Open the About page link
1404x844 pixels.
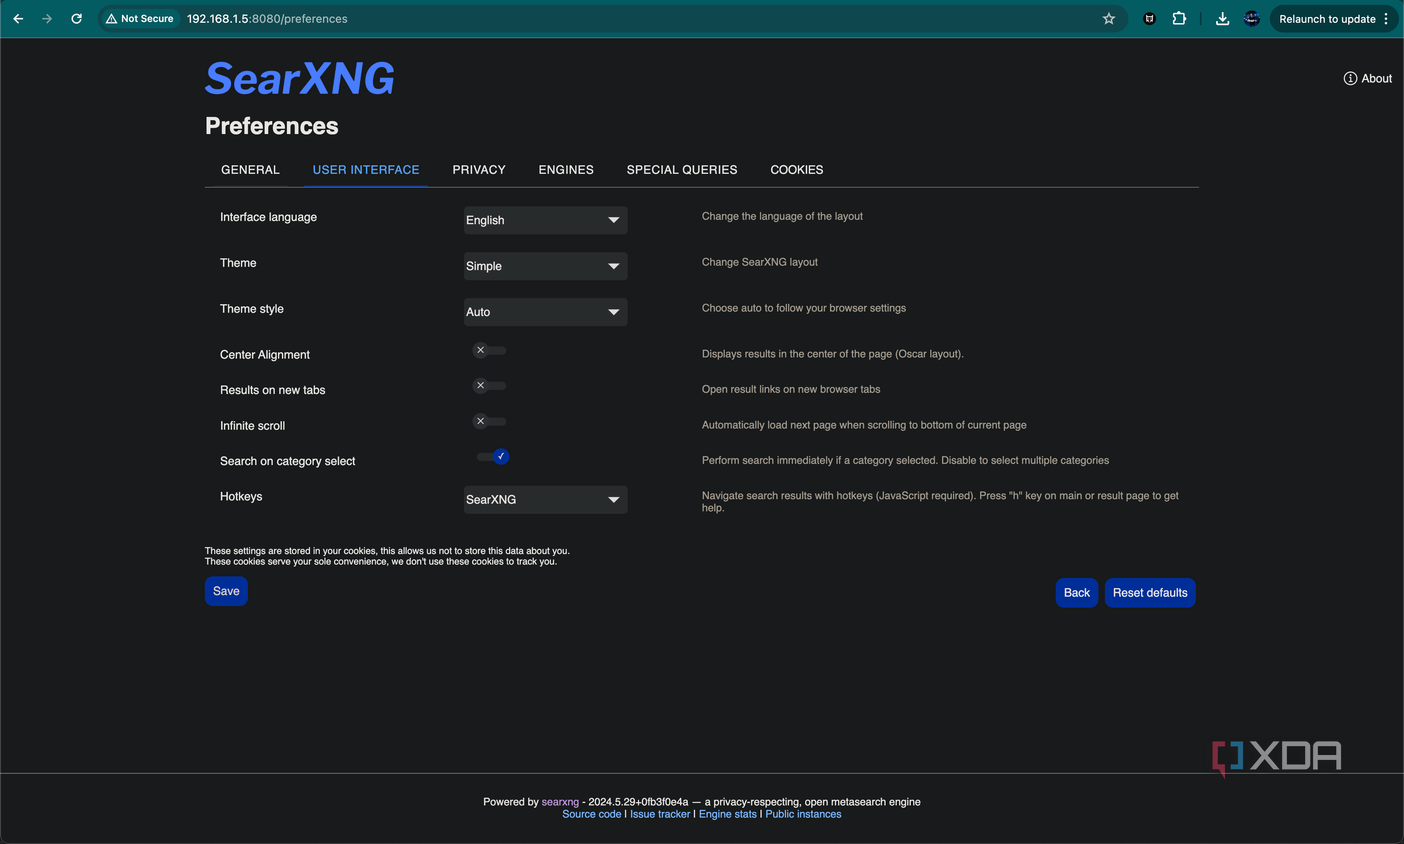tap(1368, 79)
